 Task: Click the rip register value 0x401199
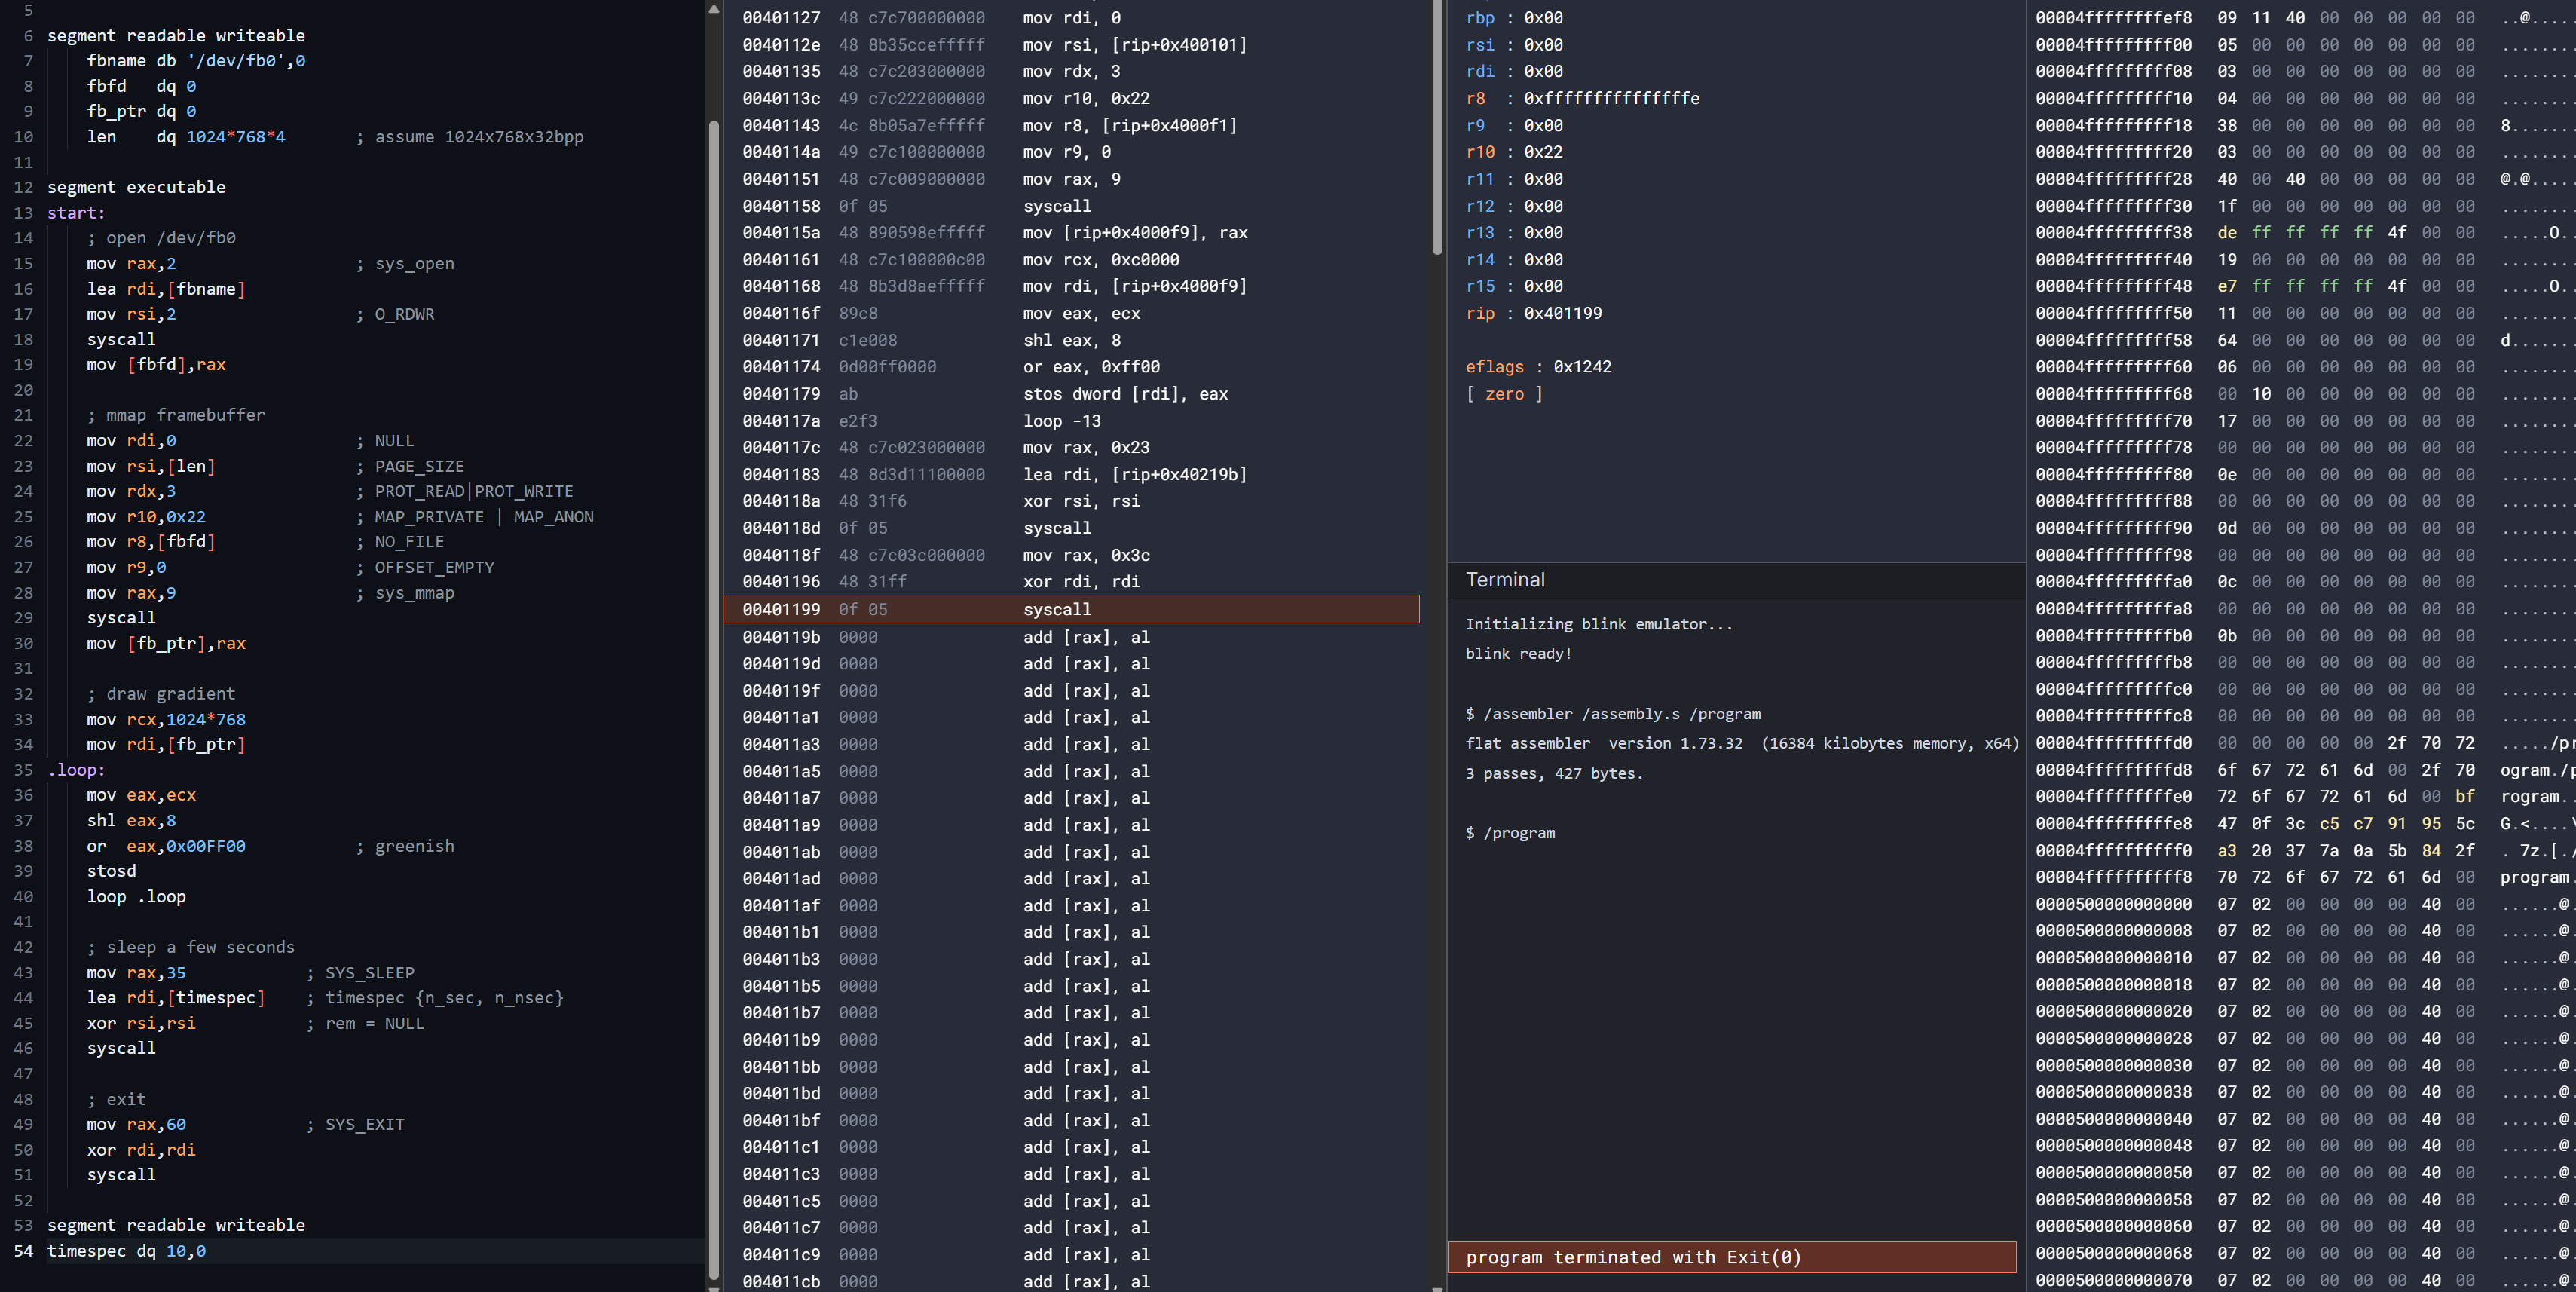coord(1562,313)
